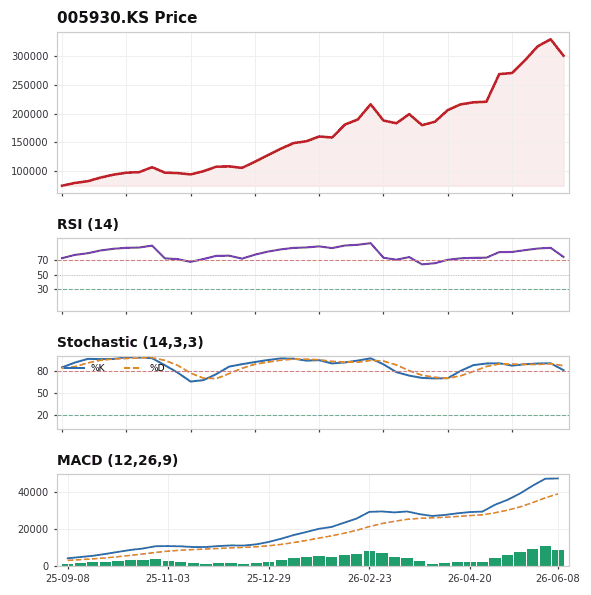Click the 26-04-20 date label
591x595 pixels.
[x=470, y=579]
